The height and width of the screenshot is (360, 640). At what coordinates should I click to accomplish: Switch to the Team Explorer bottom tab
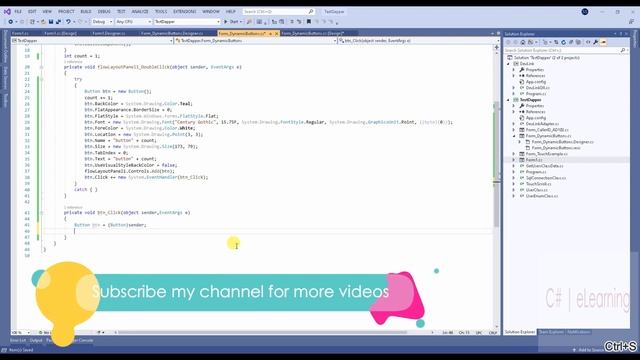tap(551, 332)
